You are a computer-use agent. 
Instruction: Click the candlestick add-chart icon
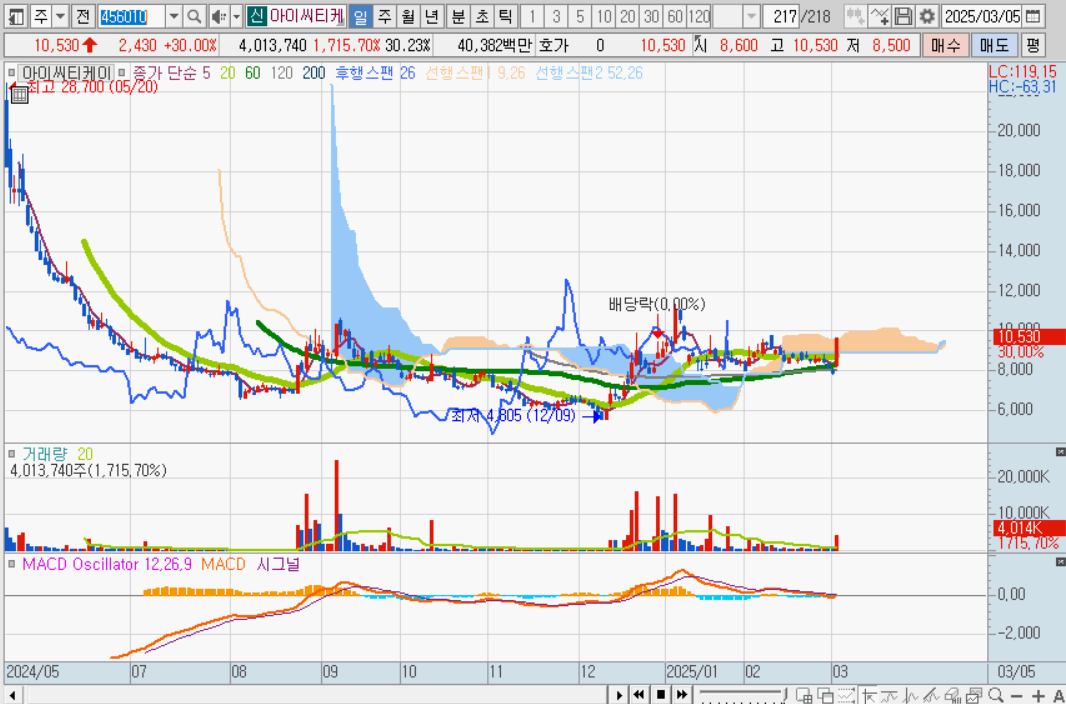(x=856, y=16)
